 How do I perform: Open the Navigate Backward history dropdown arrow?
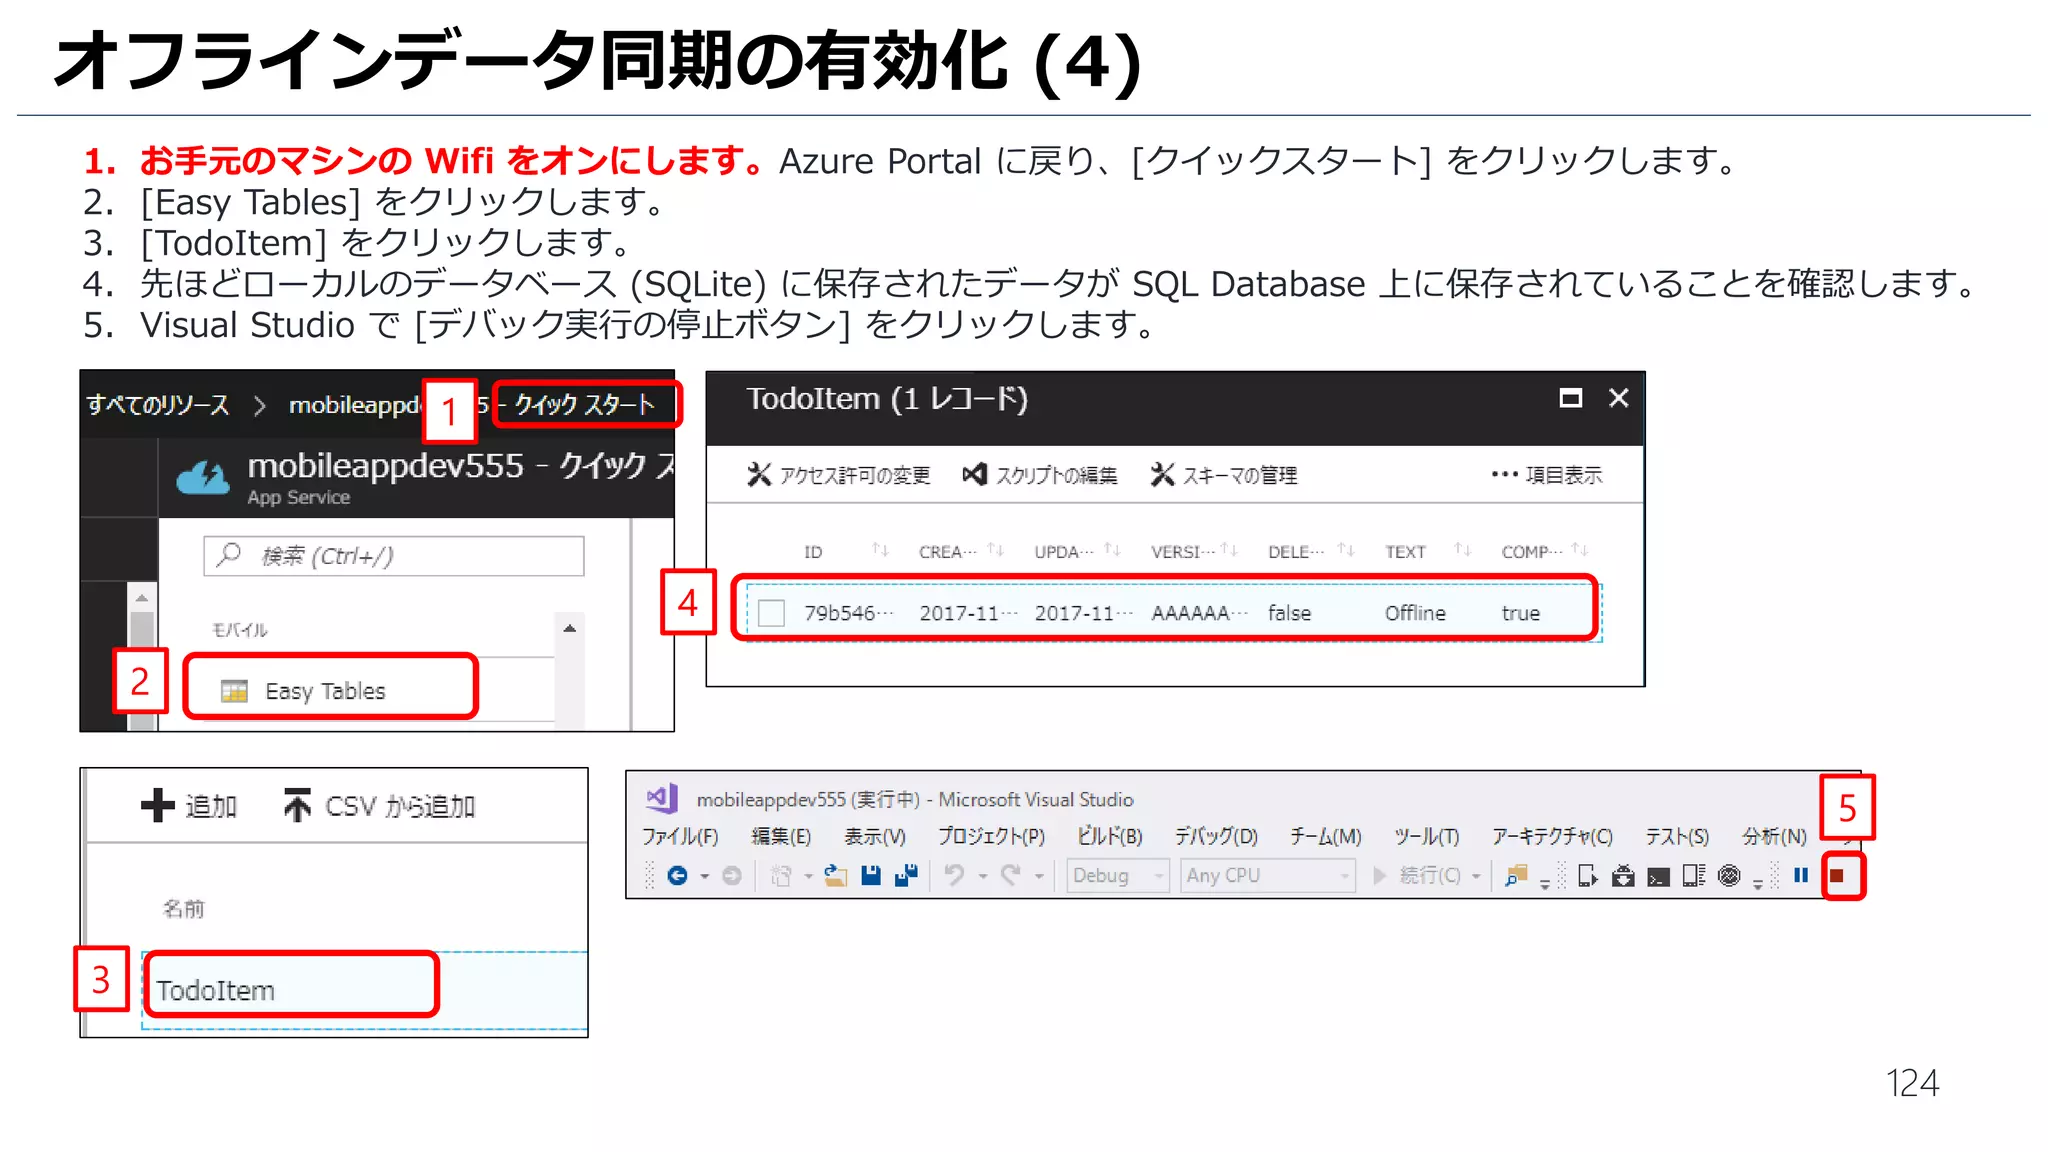tap(705, 877)
